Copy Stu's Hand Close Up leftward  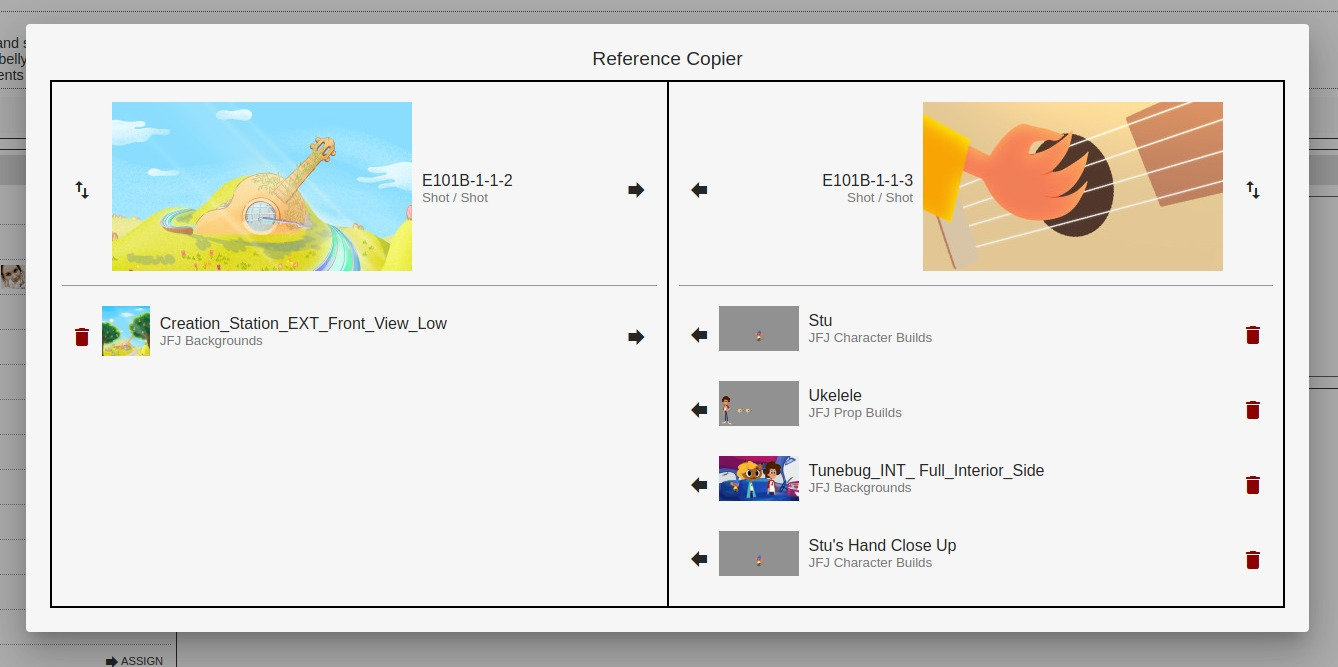699,560
